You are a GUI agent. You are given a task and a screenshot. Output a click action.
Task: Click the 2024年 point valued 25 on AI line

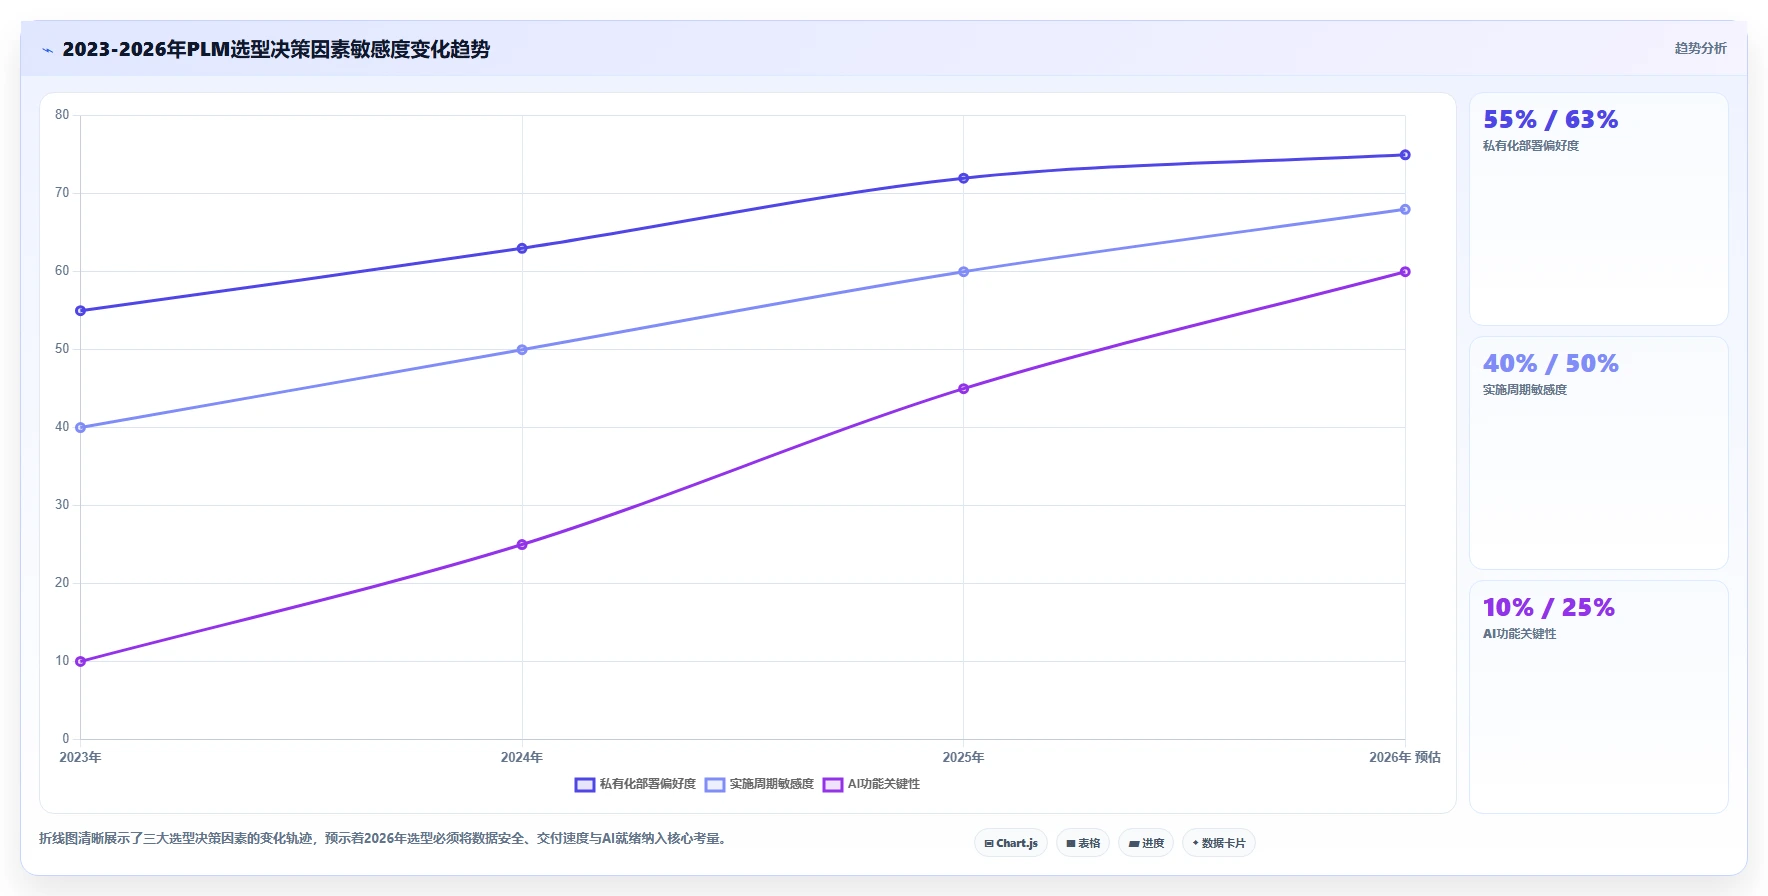pyautogui.click(x=522, y=545)
